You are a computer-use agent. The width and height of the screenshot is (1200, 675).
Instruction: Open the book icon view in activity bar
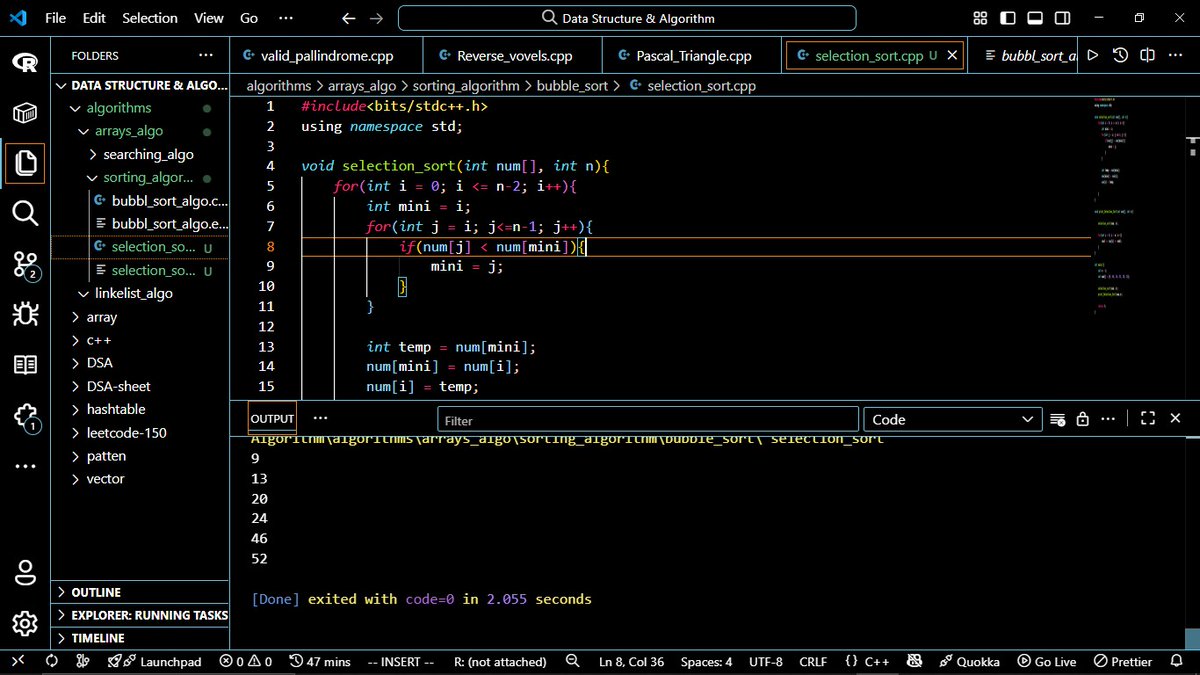pyautogui.click(x=25, y=365)
